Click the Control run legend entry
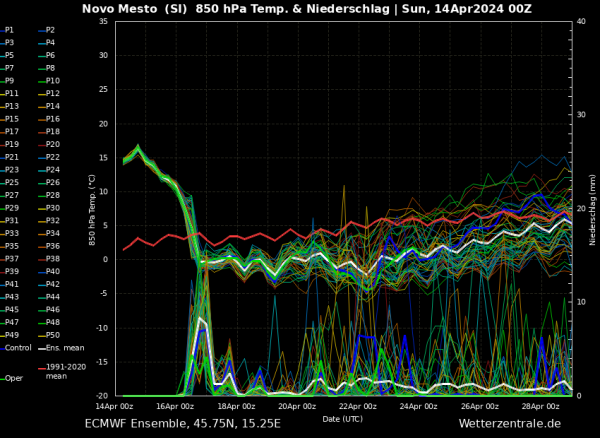 point(17,347)
